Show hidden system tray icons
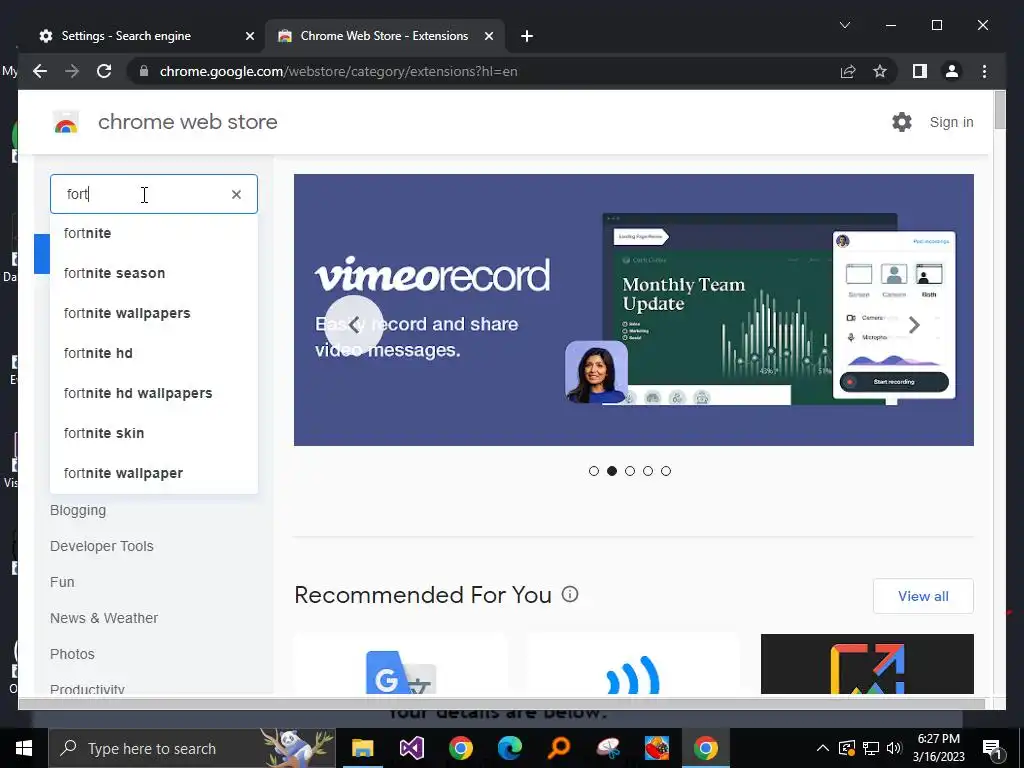The image size is (1024, 768). click(822, 748)
